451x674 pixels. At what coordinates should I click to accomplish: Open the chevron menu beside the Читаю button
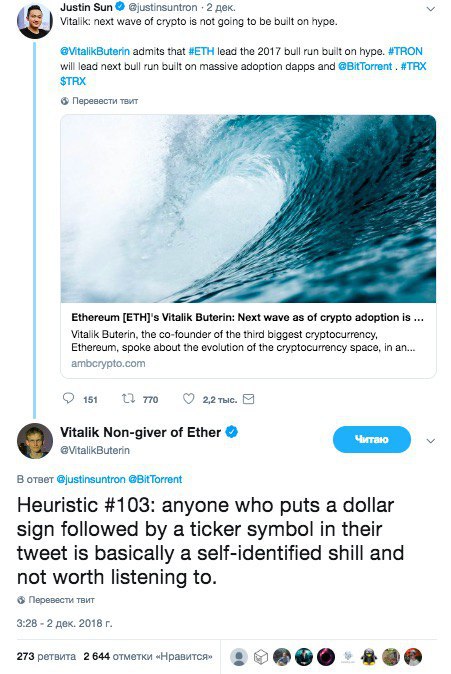tap(430, 441)
